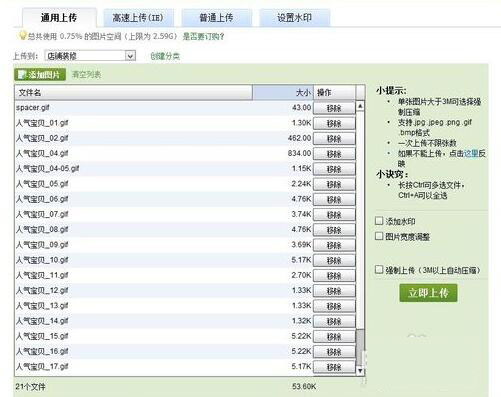This screenshot has height=397, width=501.
Task: Remove 人气宝贝_08.gif from the list
Action: tap(334, 230)
